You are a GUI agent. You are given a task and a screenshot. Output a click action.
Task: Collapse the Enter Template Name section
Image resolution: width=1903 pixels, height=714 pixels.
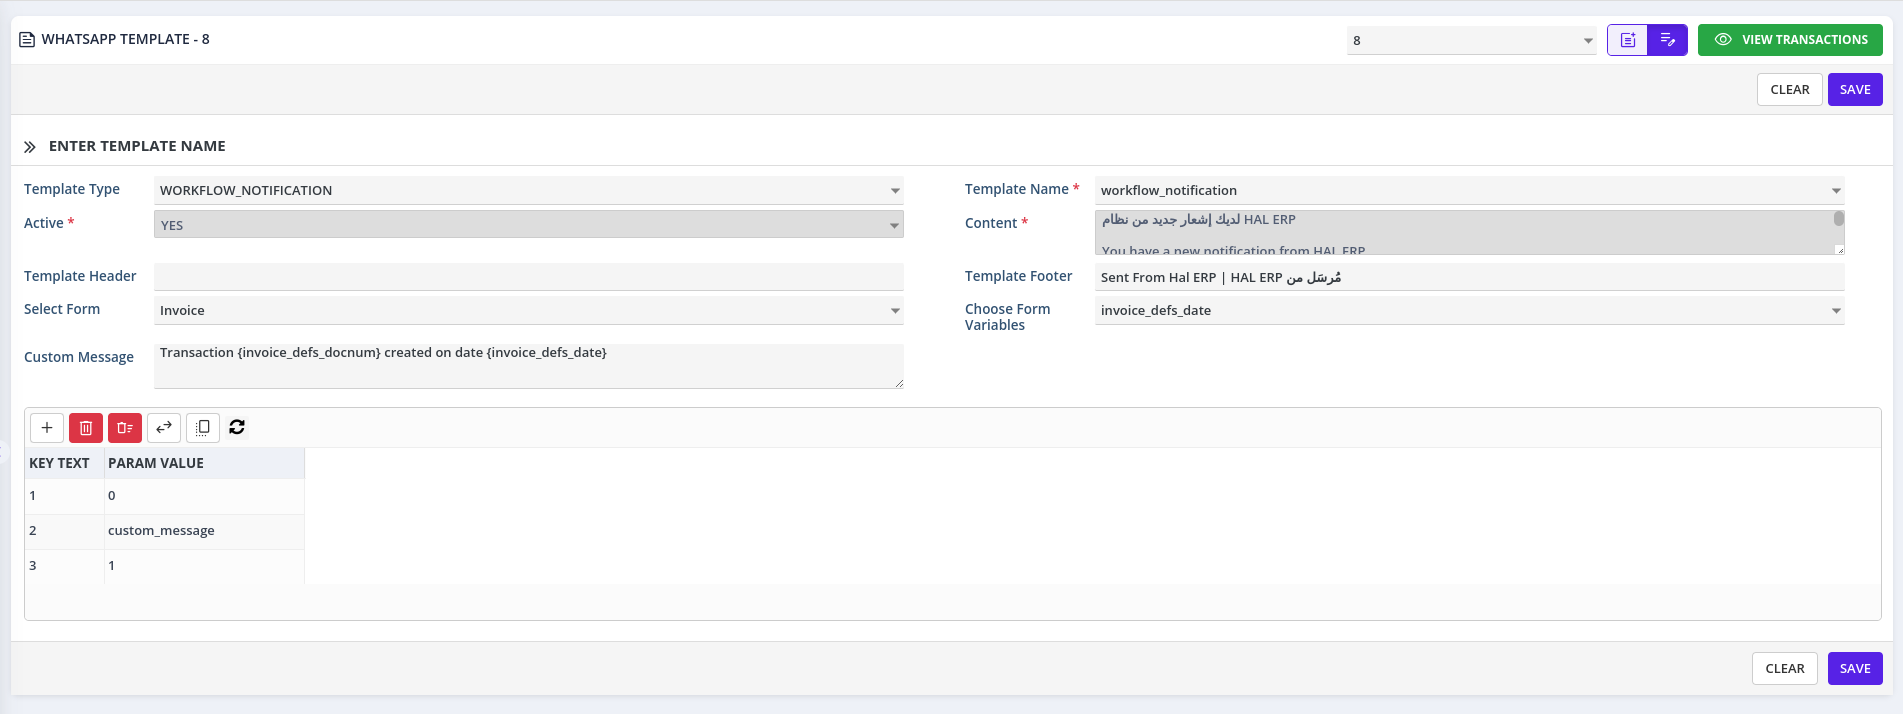pyautogui.click(x=30, y=147)
